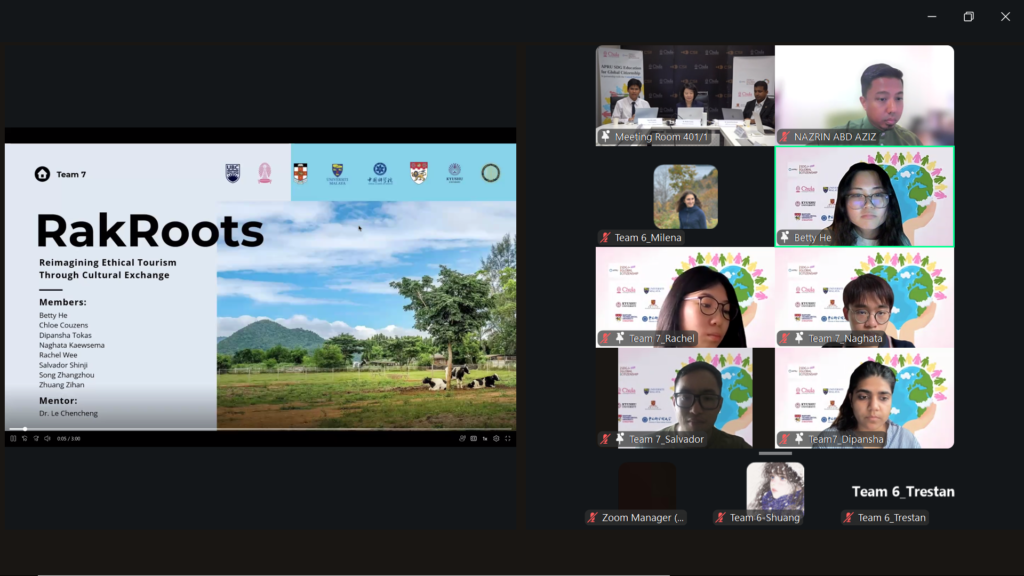Click the muted mic icon for Zoom Manager

coord(592,517)
